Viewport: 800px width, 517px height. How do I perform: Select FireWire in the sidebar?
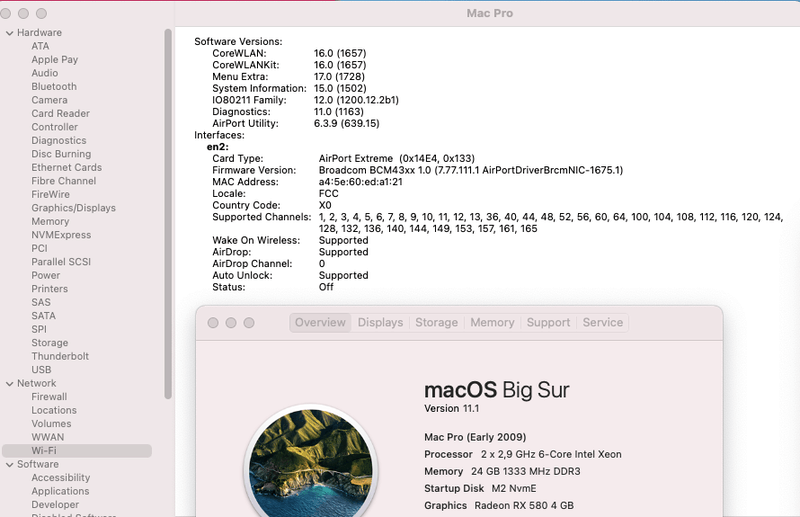pos(51,194)
